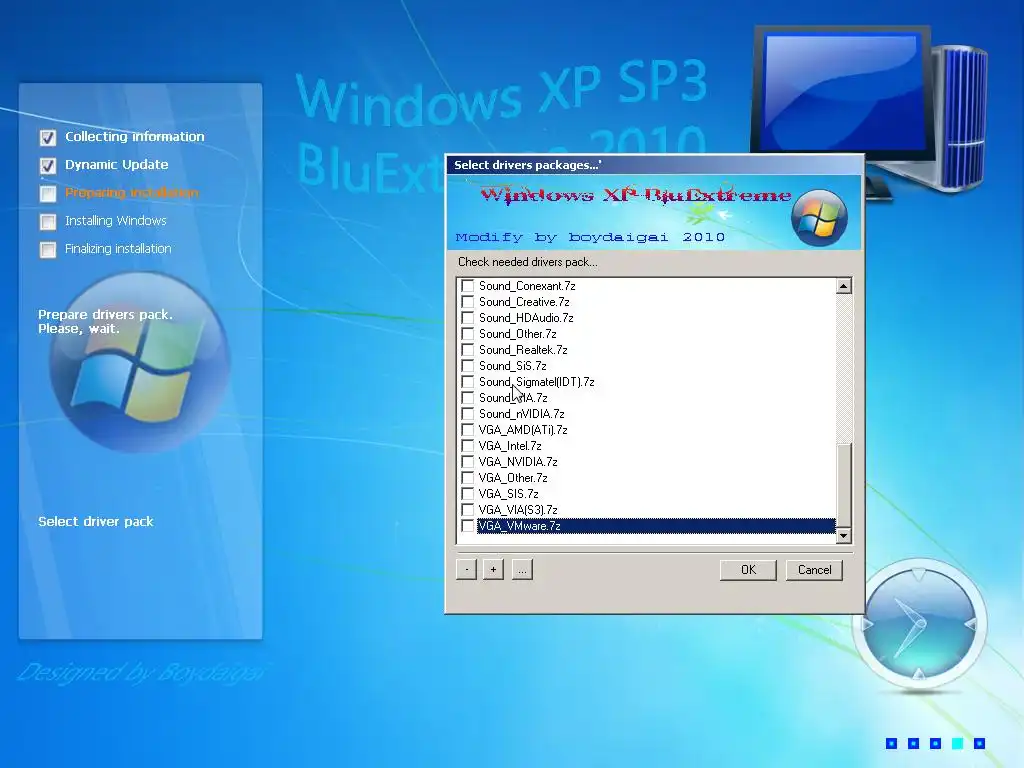Image resolution: width=1024 pixels, height=768 pixels.
Task: Click the plus select-all button
Action: (x=493, y=569)
